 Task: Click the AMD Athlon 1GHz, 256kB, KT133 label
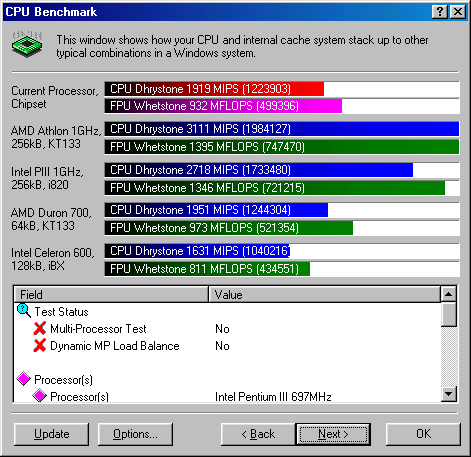pos(56,137)
